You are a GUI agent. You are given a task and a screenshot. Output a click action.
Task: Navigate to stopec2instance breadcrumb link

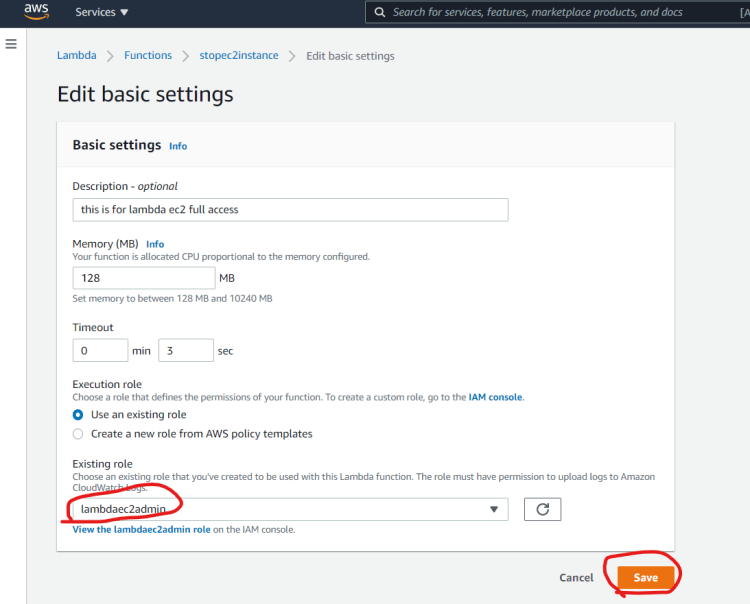(239, 55)
